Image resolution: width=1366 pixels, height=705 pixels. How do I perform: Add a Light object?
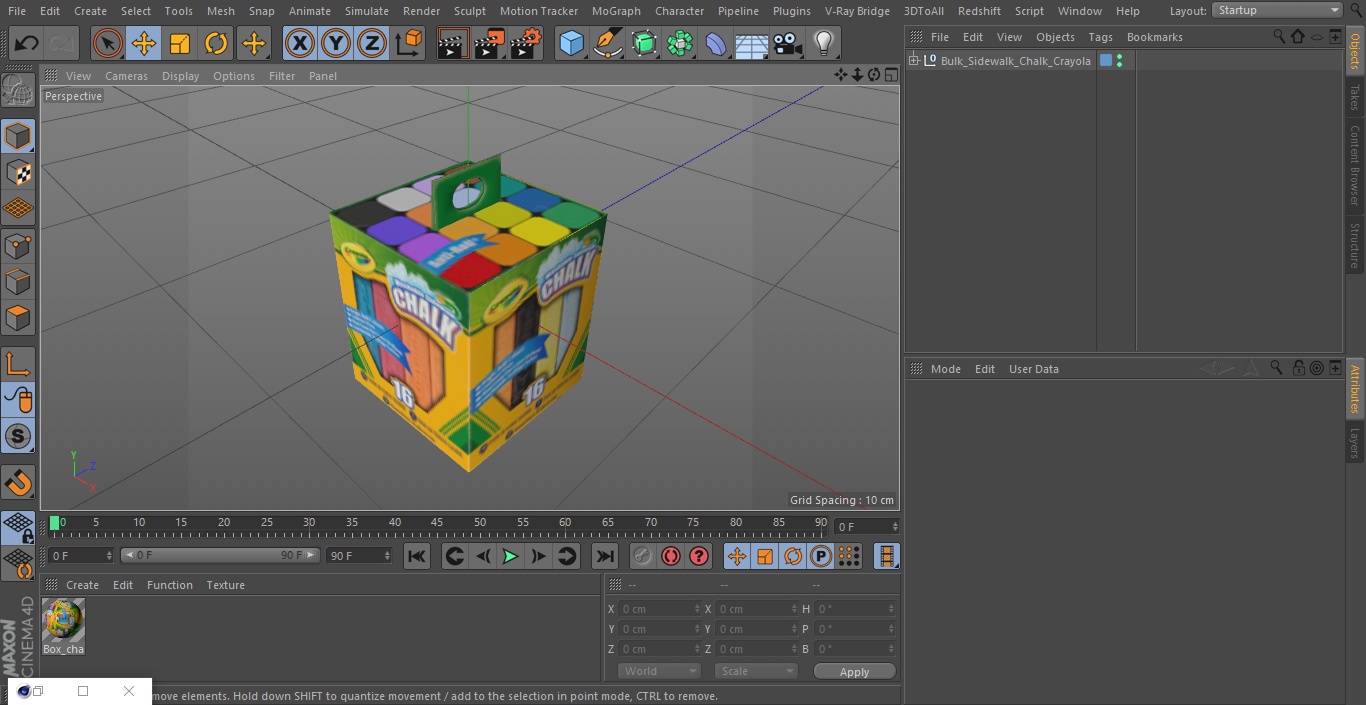[x=824, y=43]
